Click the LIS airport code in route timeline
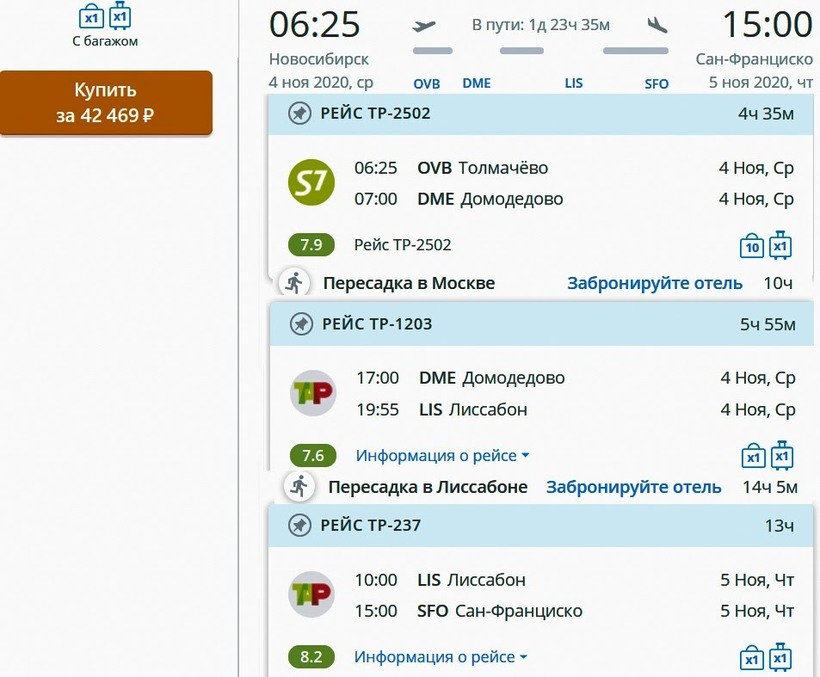Image resolution: width=820 pixels, height=677 pixels. click(x=573, y=84)
